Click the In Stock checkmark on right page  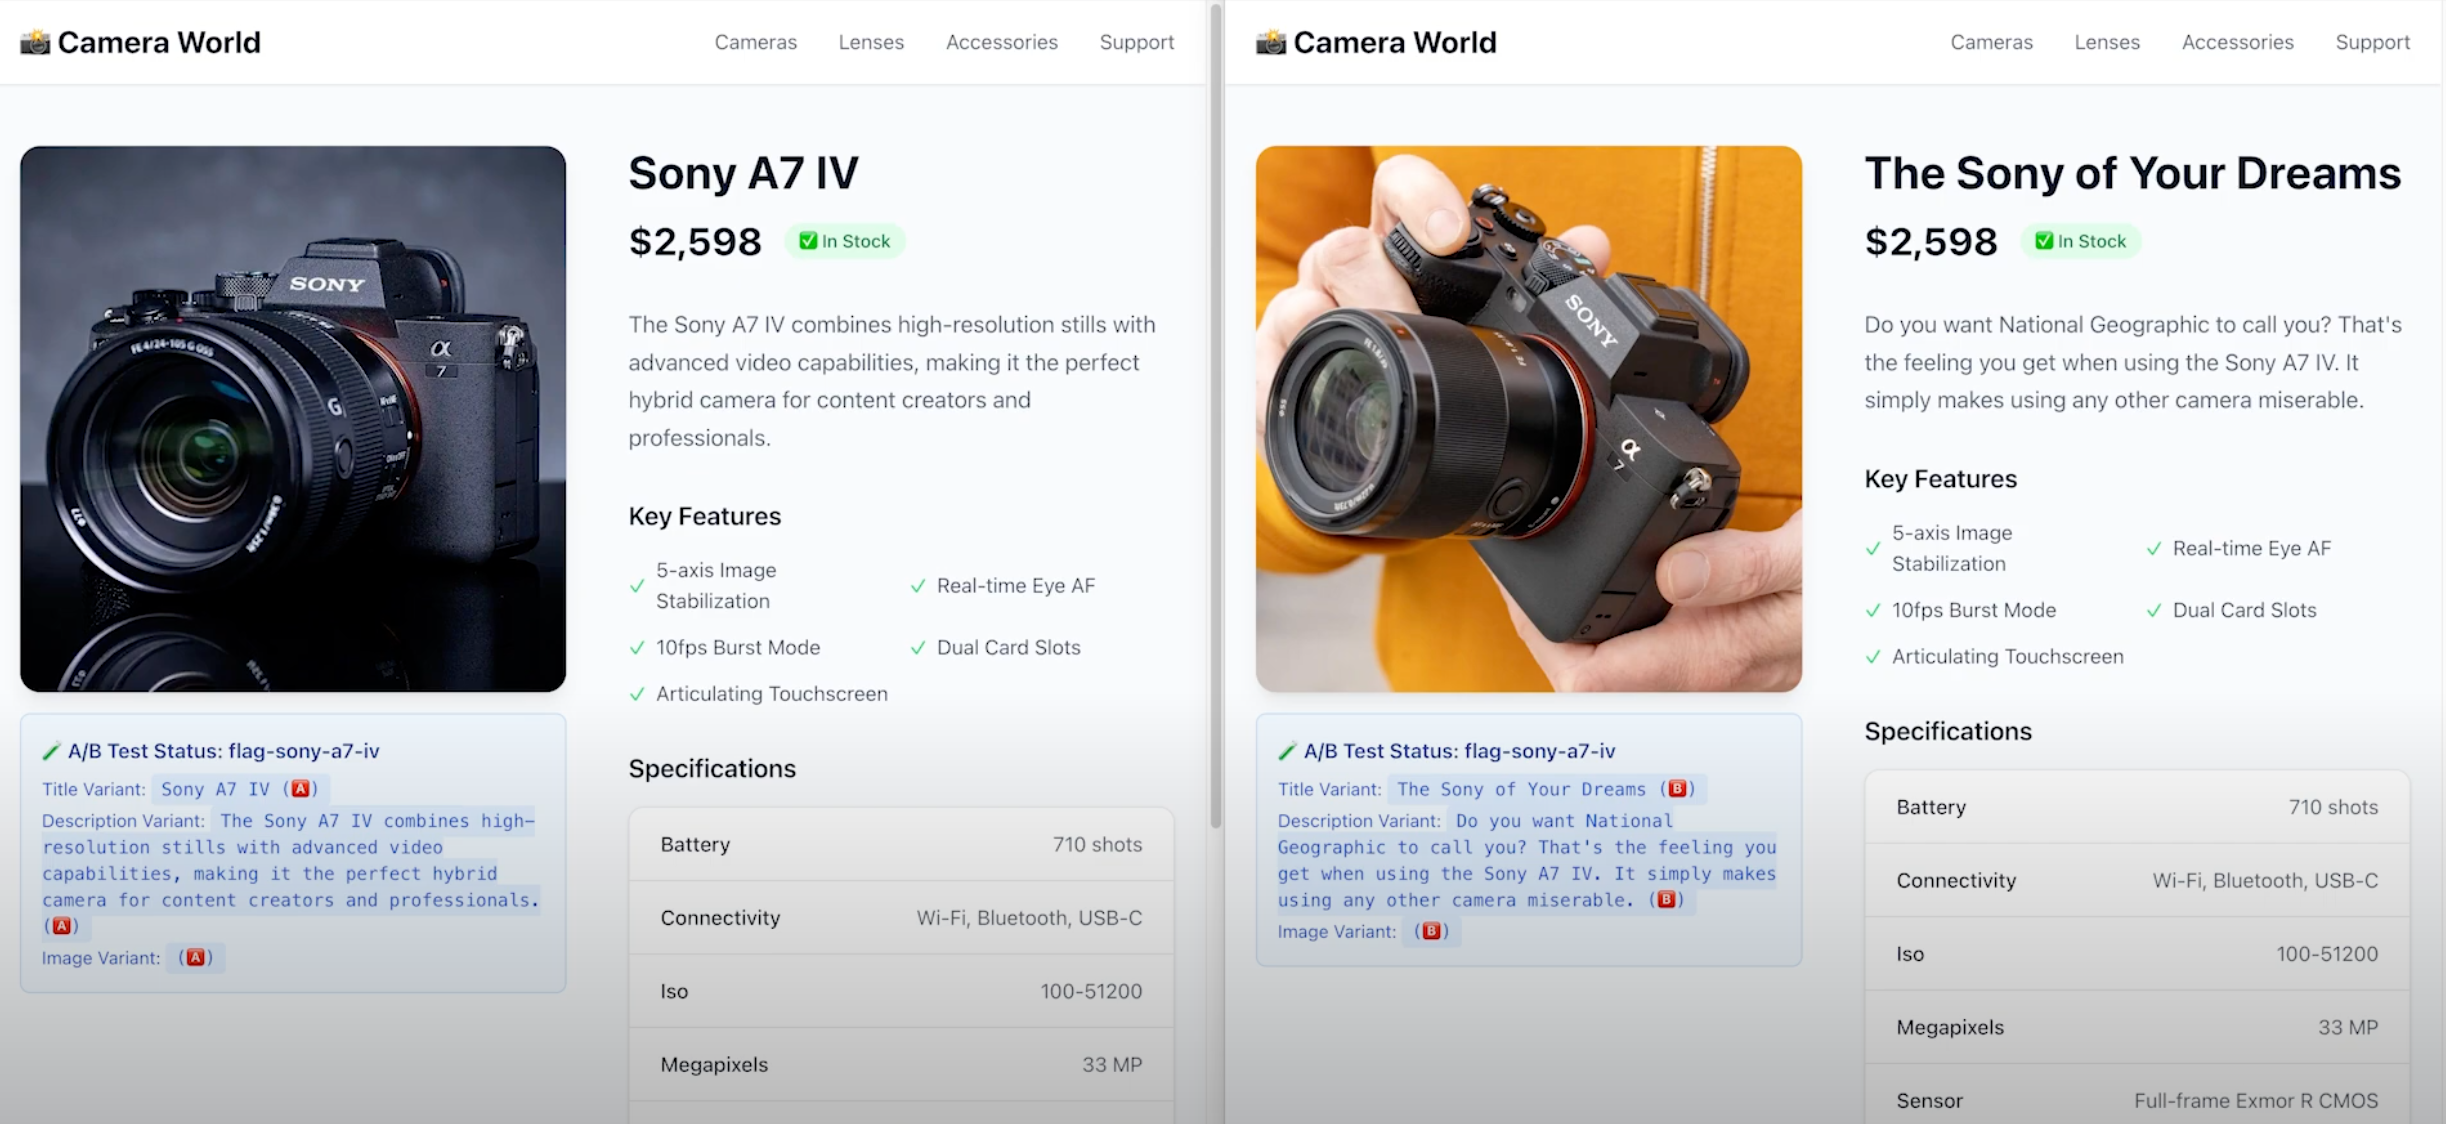2044,241
